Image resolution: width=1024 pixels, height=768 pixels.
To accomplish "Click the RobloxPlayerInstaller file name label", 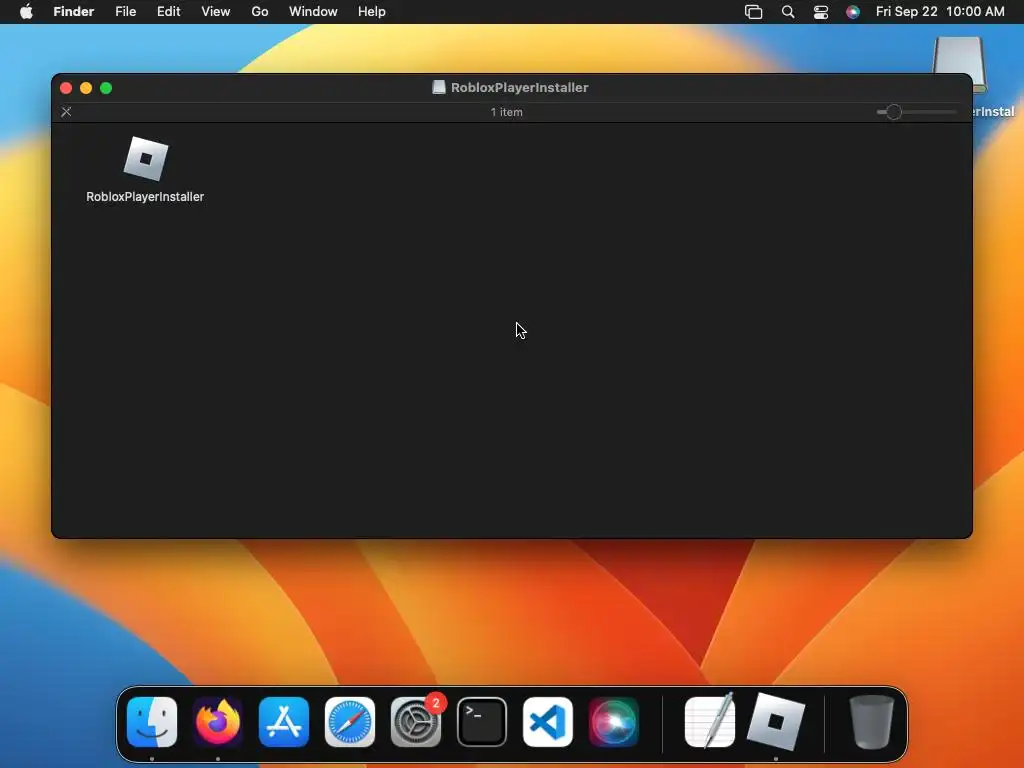I will (145, 197).
